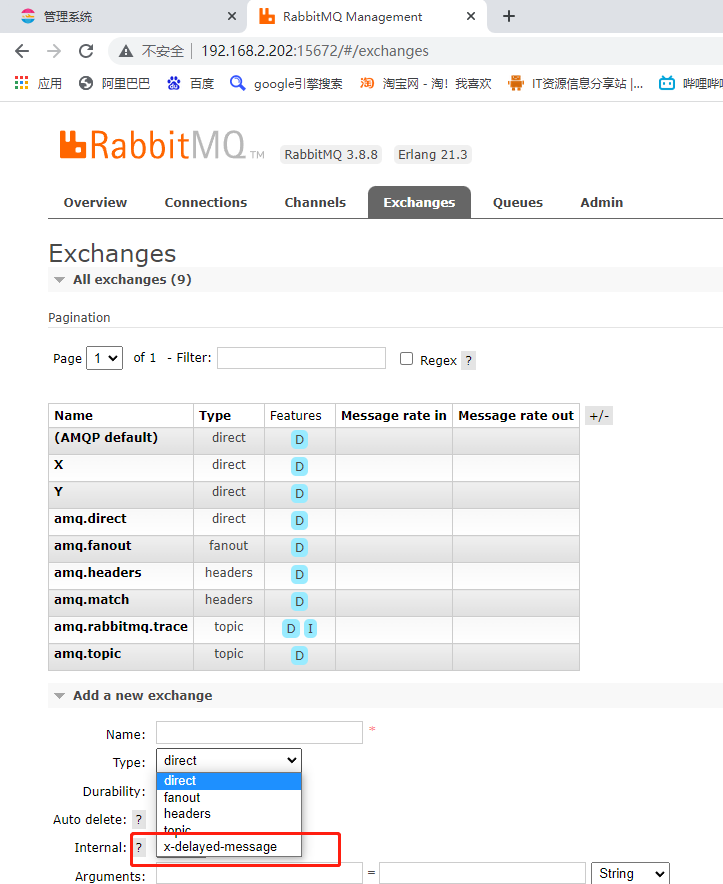Open the amq.match exchange

pyautogui.click(x=91, y=600)
